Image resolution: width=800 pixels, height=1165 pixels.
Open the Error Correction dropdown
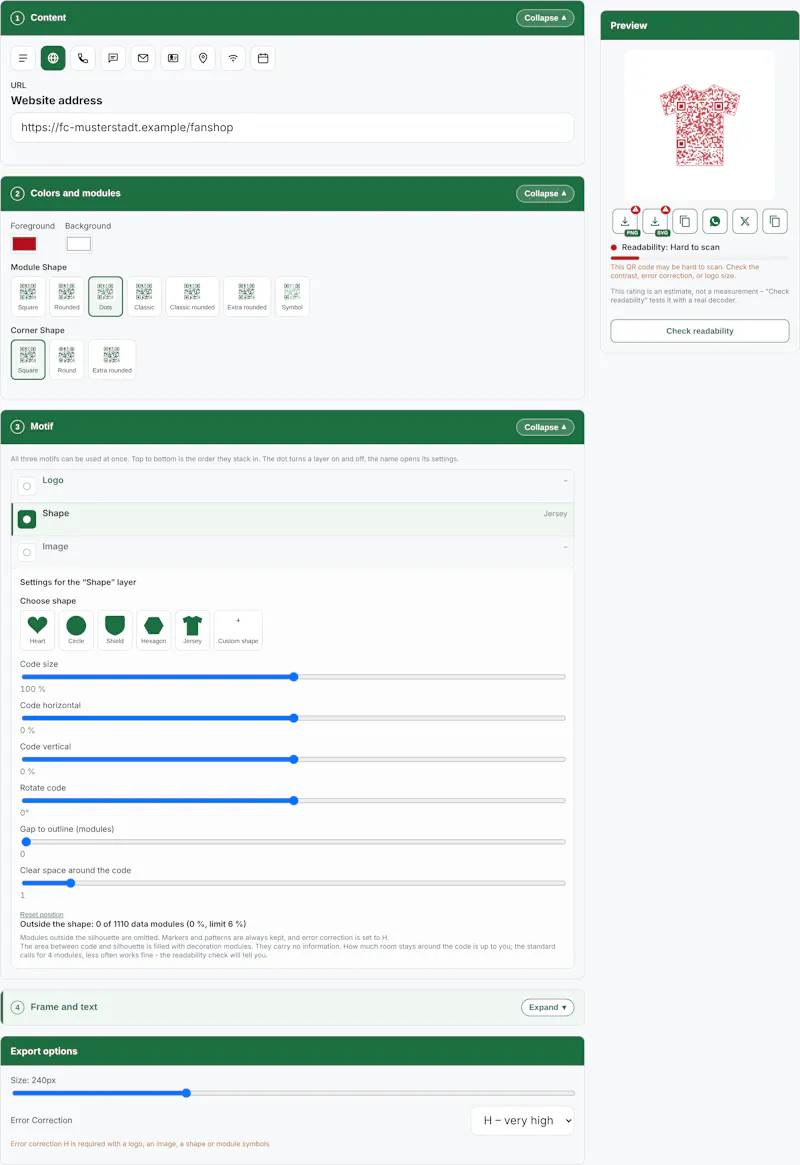coord(524,1120)
